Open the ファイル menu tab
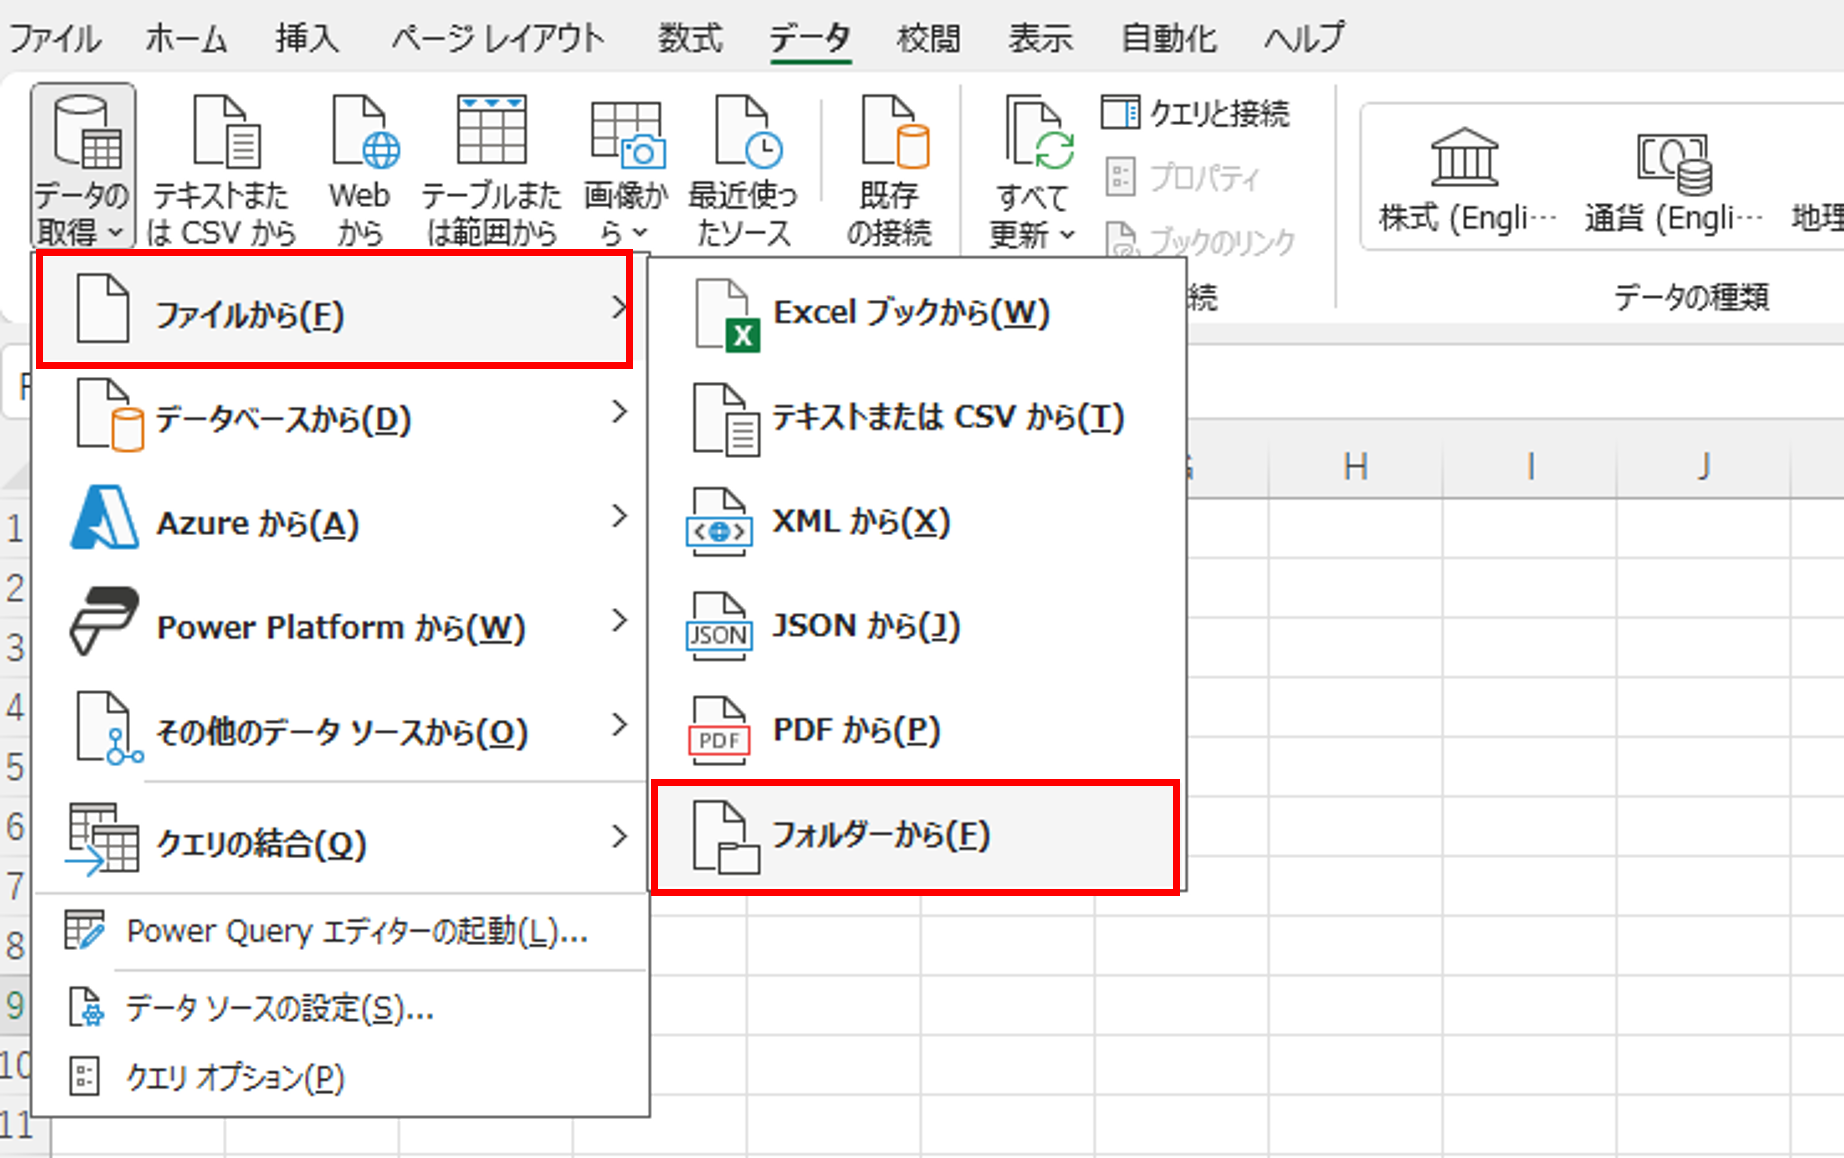 (x=55, y=38)
